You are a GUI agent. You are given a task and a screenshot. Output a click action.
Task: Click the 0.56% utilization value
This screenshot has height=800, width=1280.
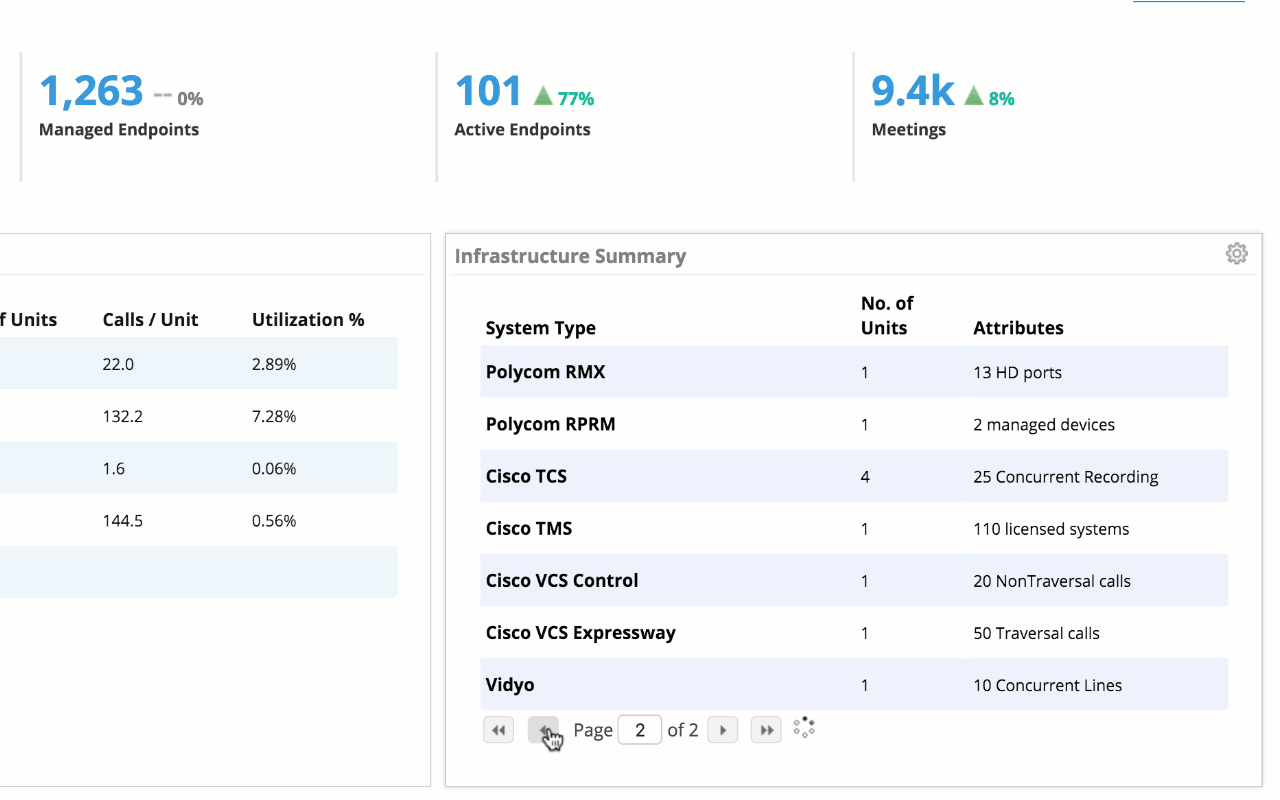274,520
